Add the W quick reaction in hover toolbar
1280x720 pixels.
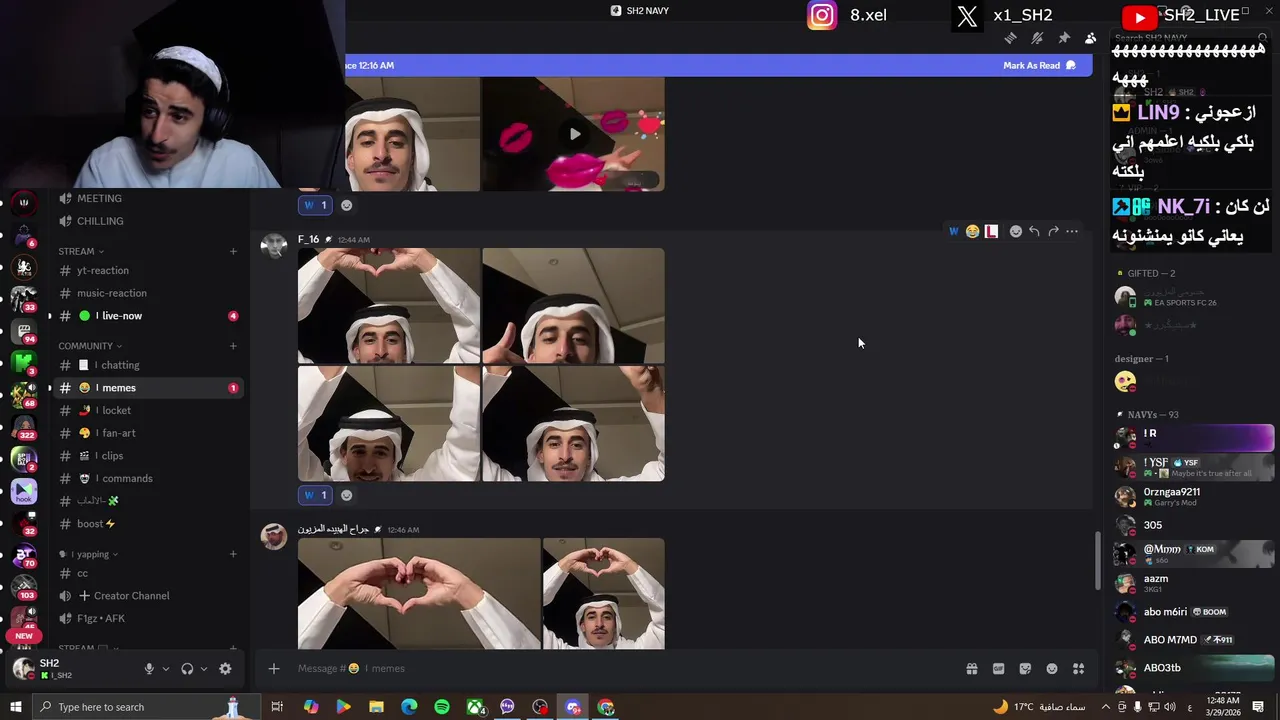tap(953, 231)
